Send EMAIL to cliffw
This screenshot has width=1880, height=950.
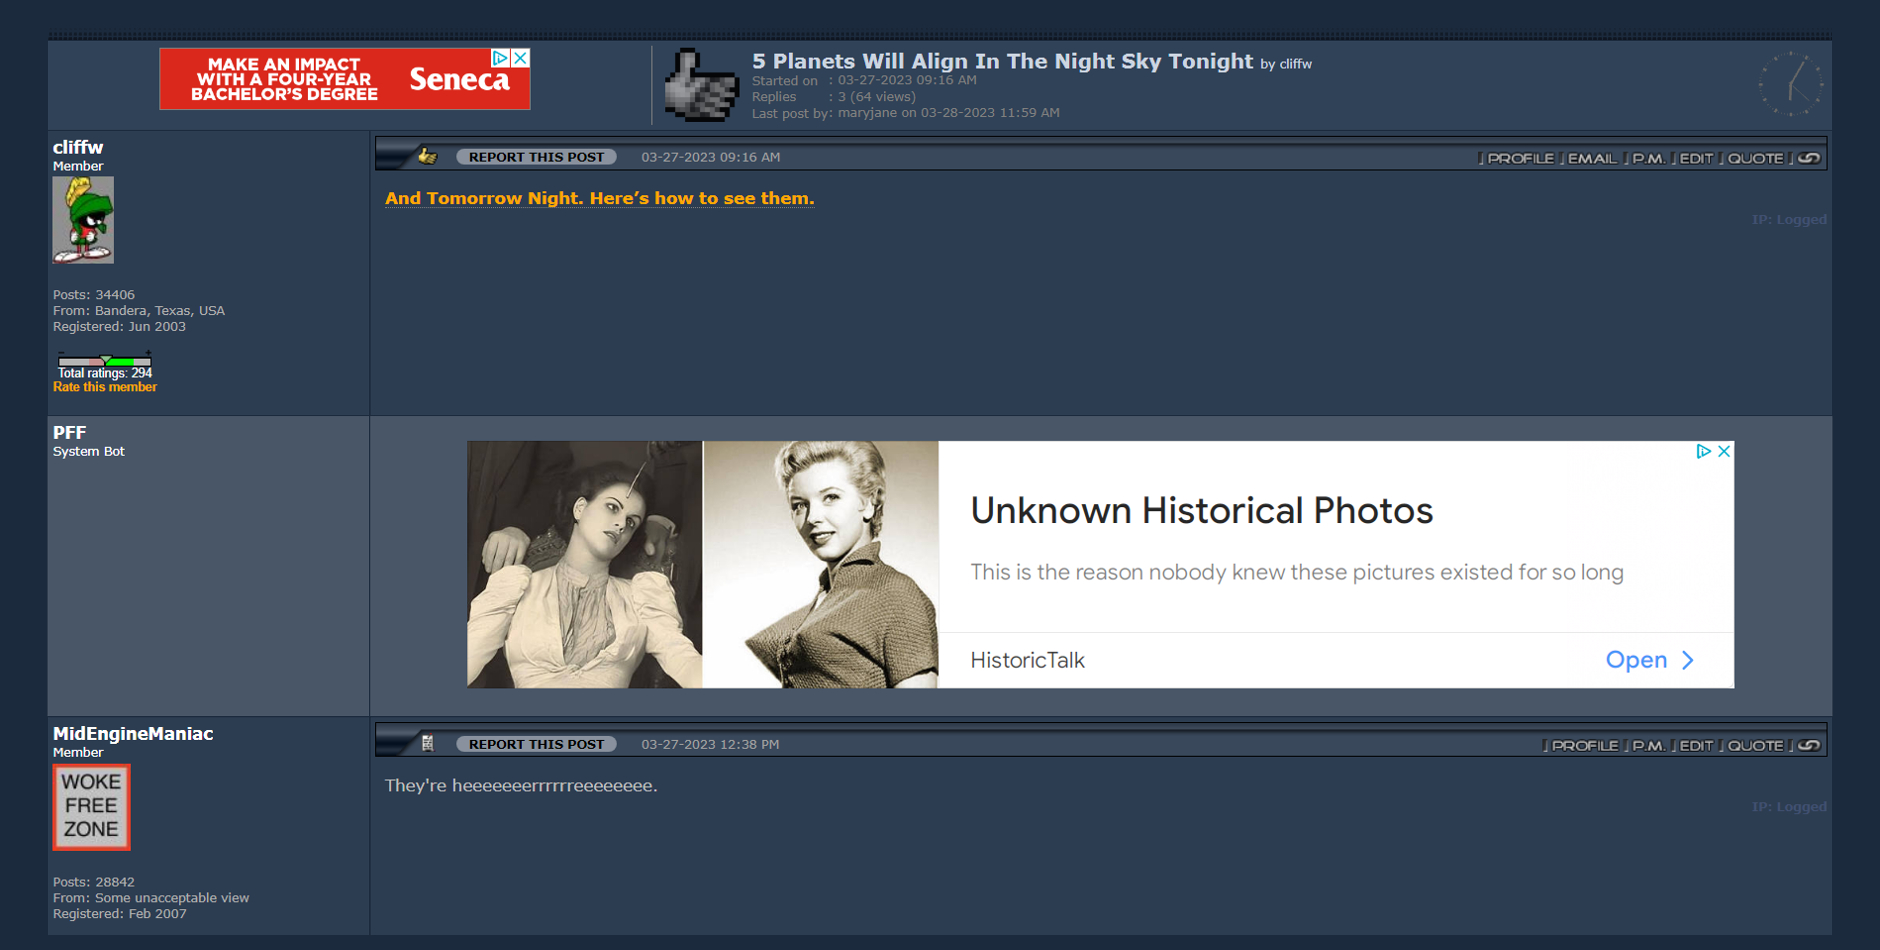[1591, 158]
